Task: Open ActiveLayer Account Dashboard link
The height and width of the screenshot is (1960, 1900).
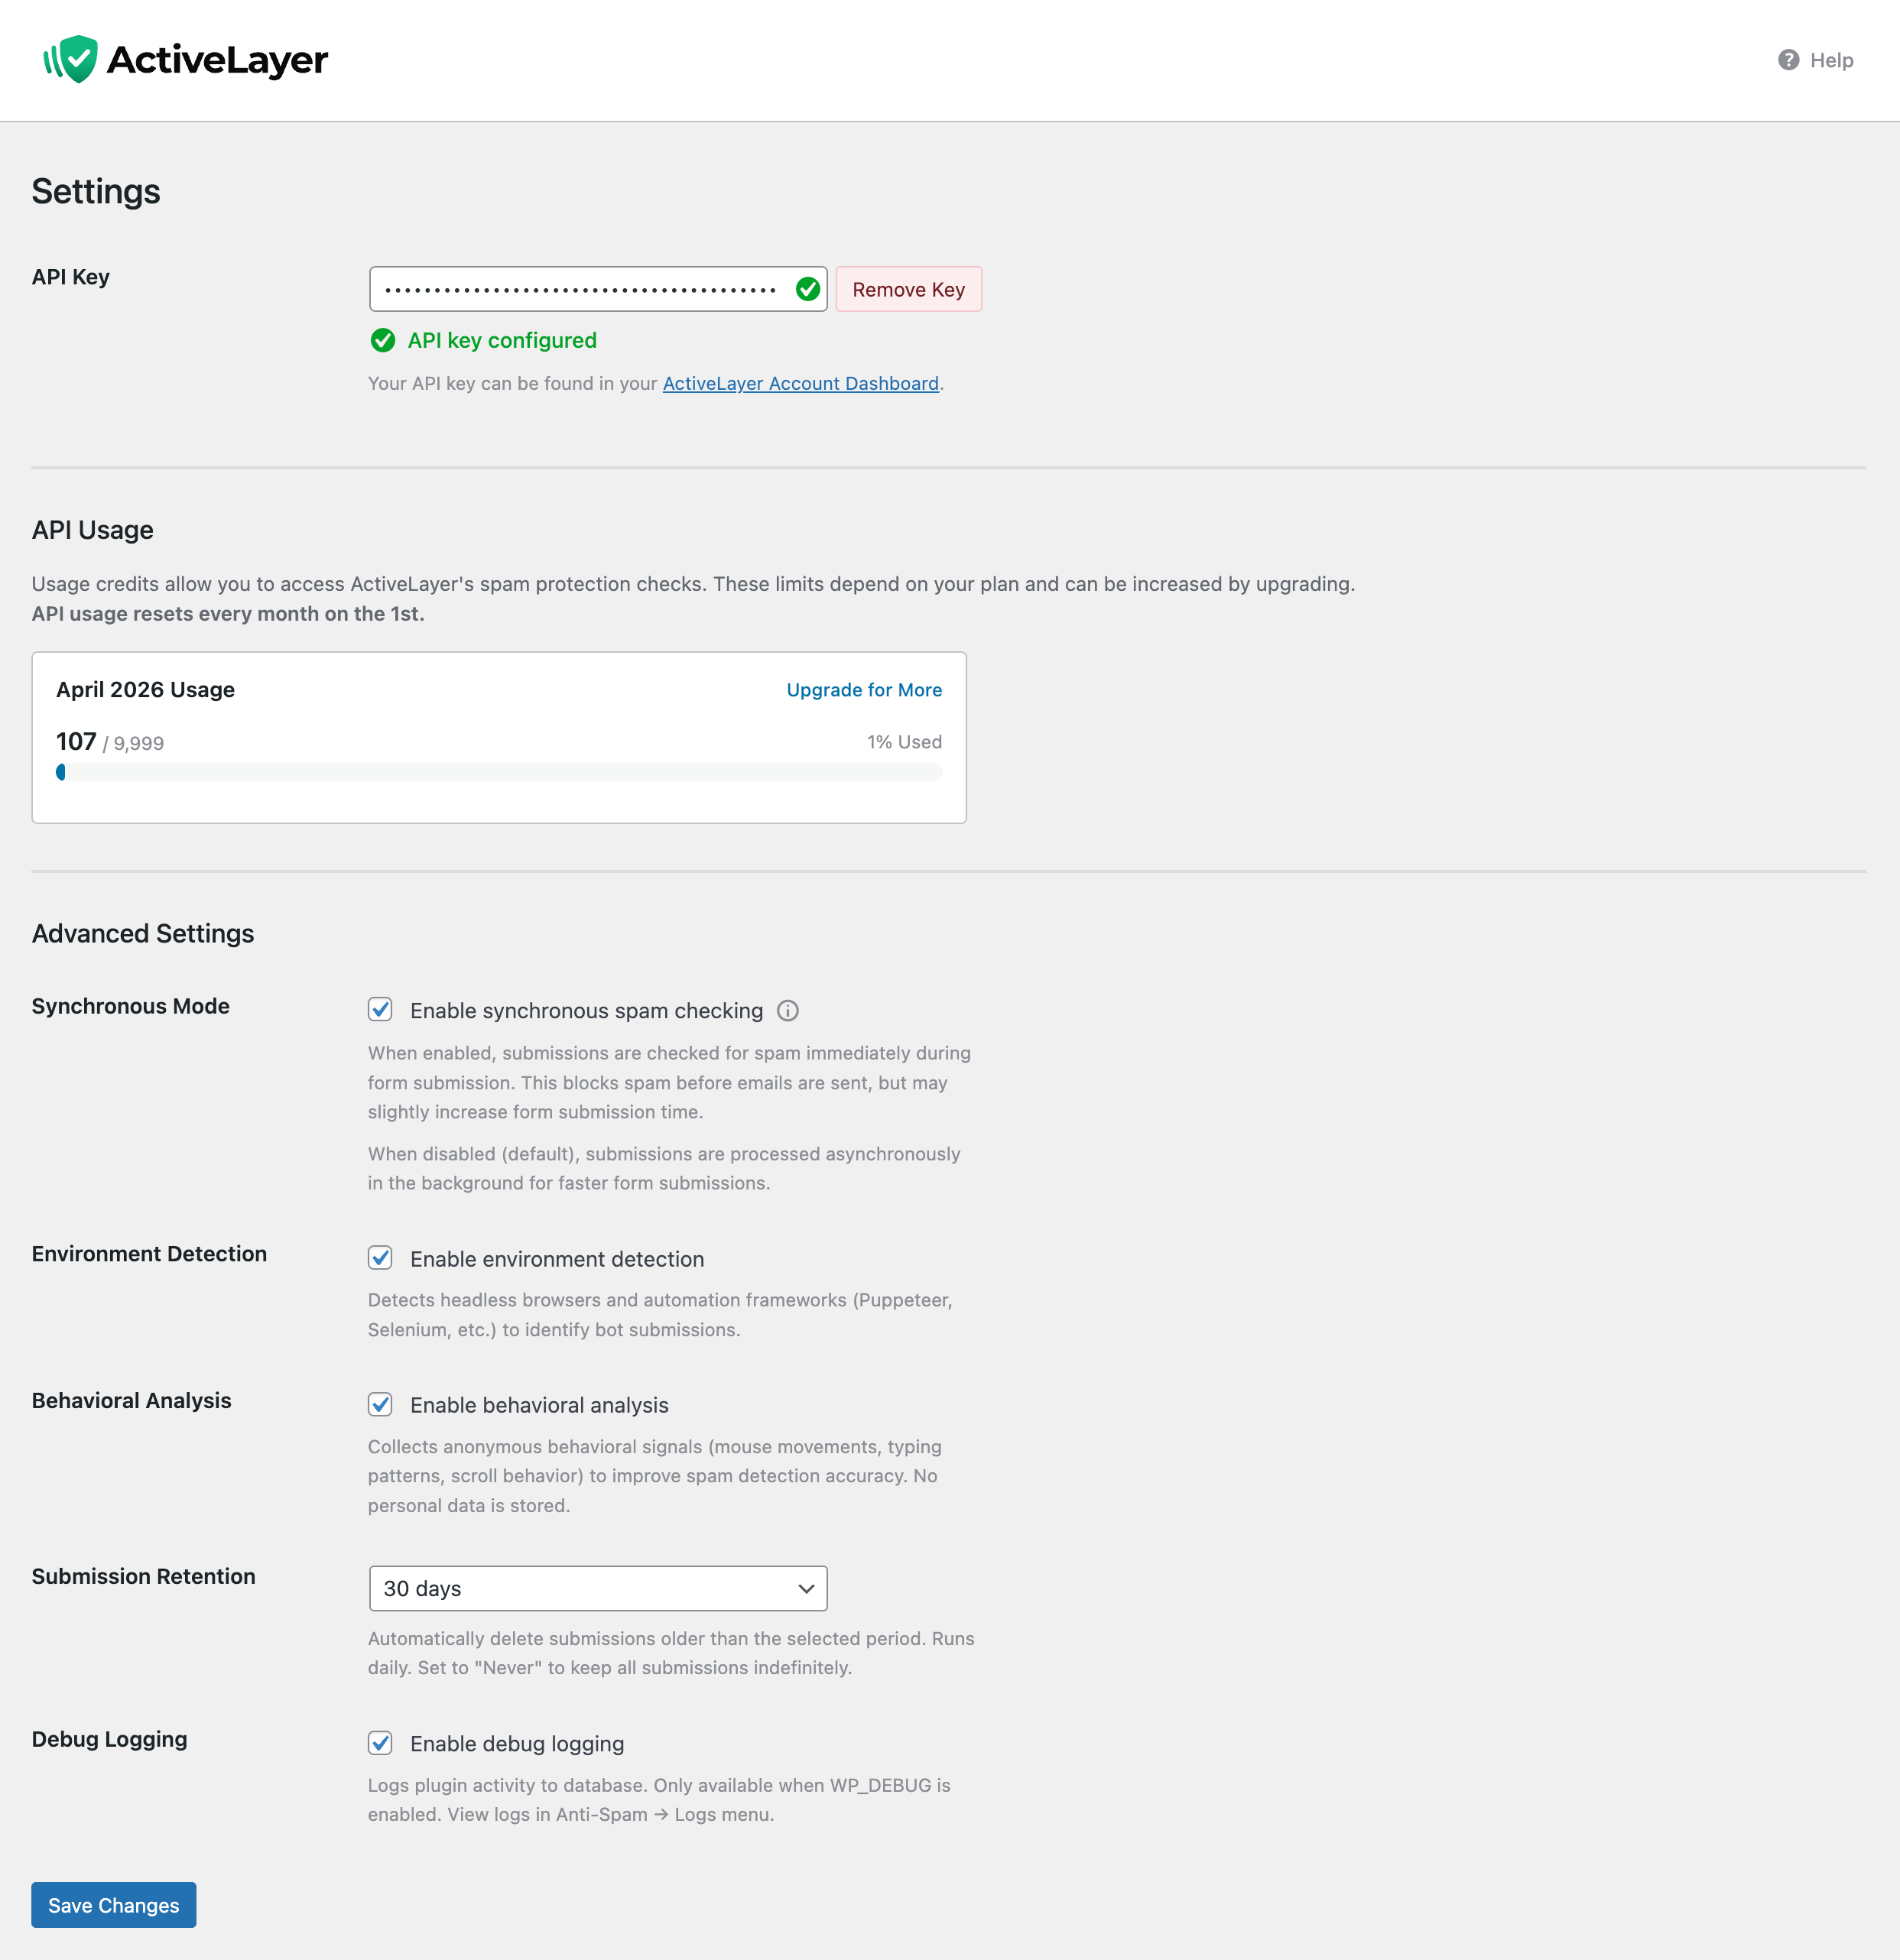Action: [x=800, y=384]
